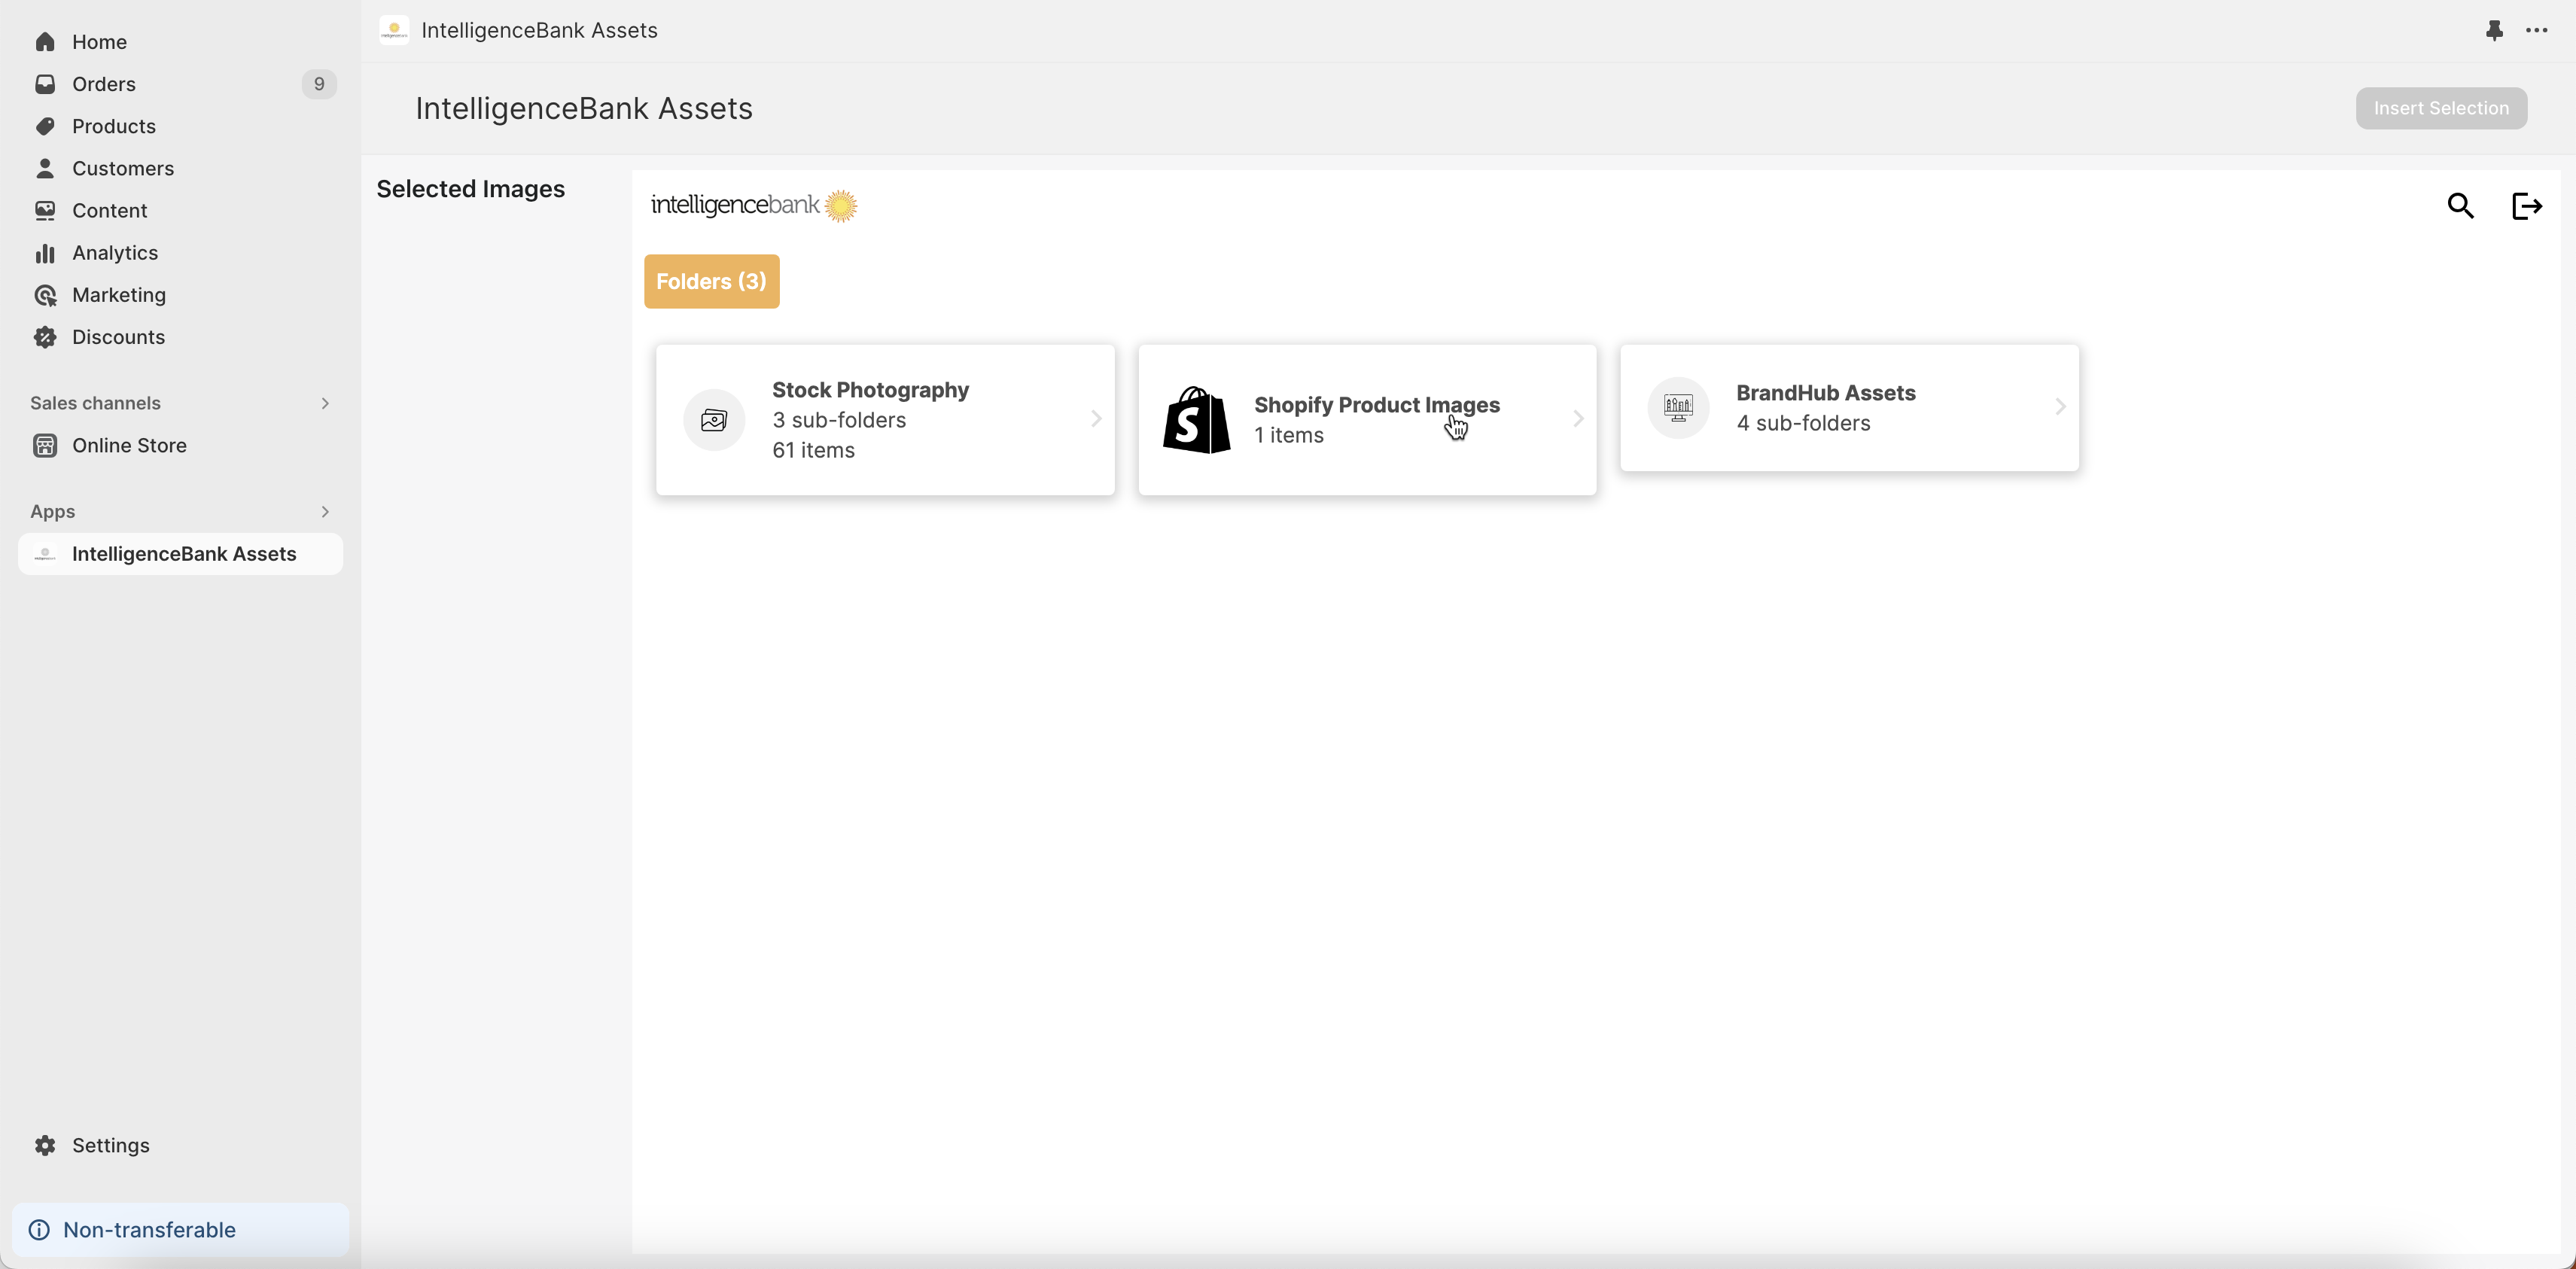
Task: Select the Folders (3) tab
Action: coord(711,281)
